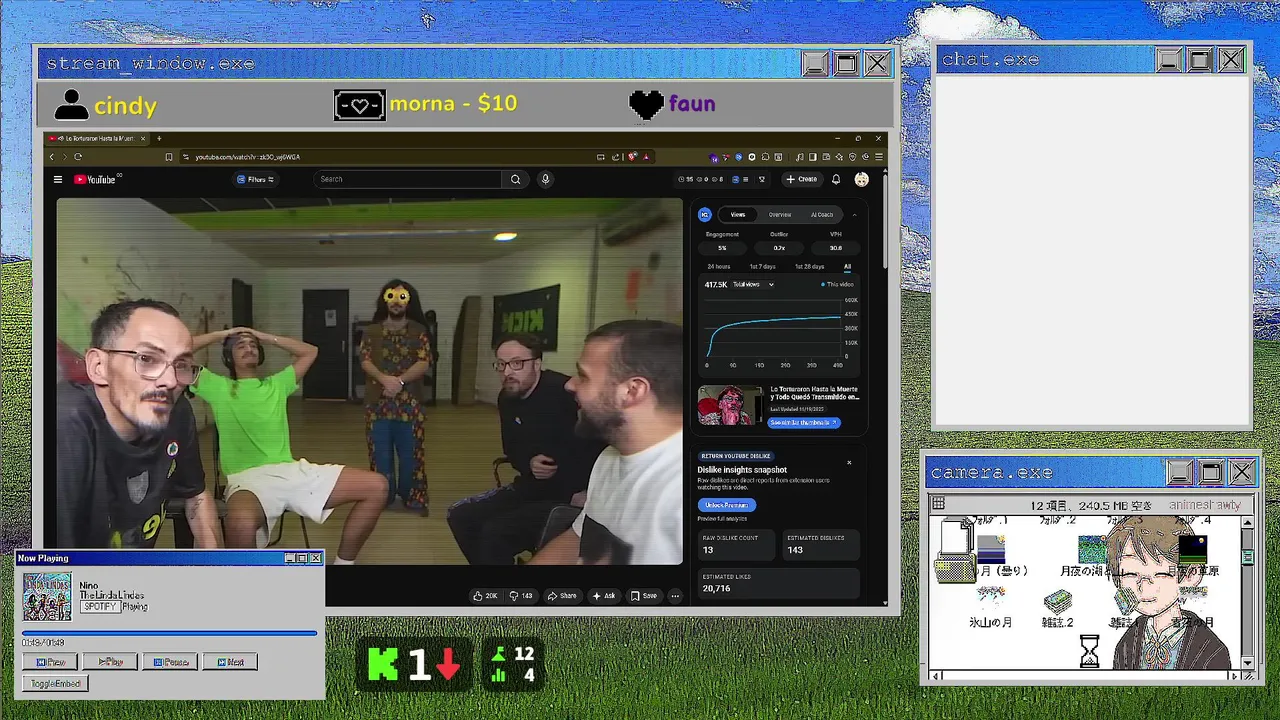This screenshot has width=1280, height=720.
Task: Select the 1st 7 days range
Action: [762, 267]
